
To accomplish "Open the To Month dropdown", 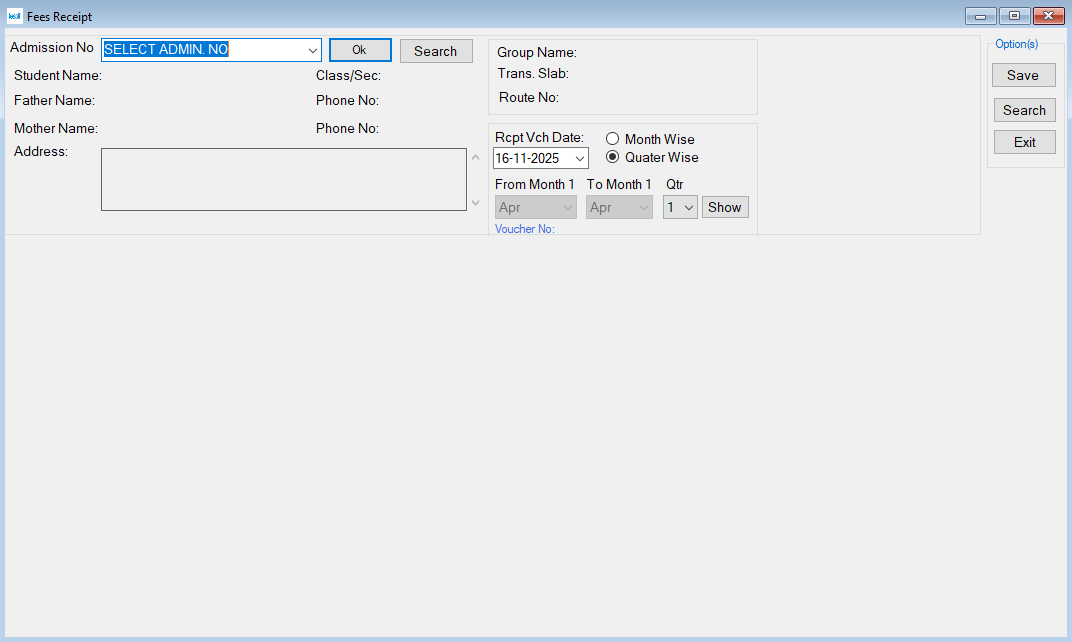I will [644, 208].
